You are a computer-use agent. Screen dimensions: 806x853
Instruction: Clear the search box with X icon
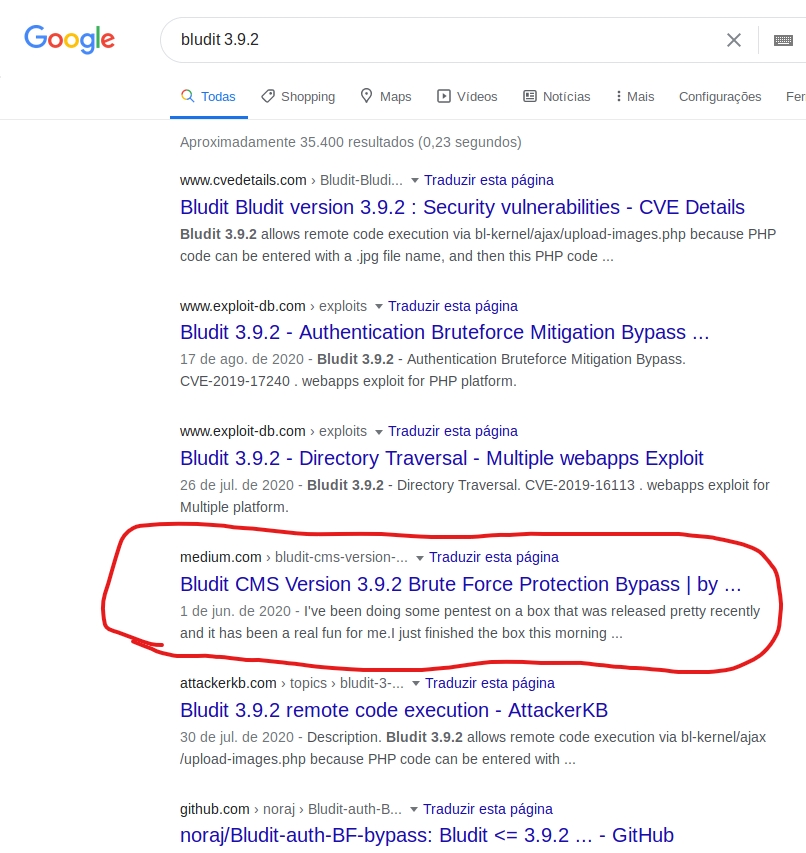pos(733,40)
